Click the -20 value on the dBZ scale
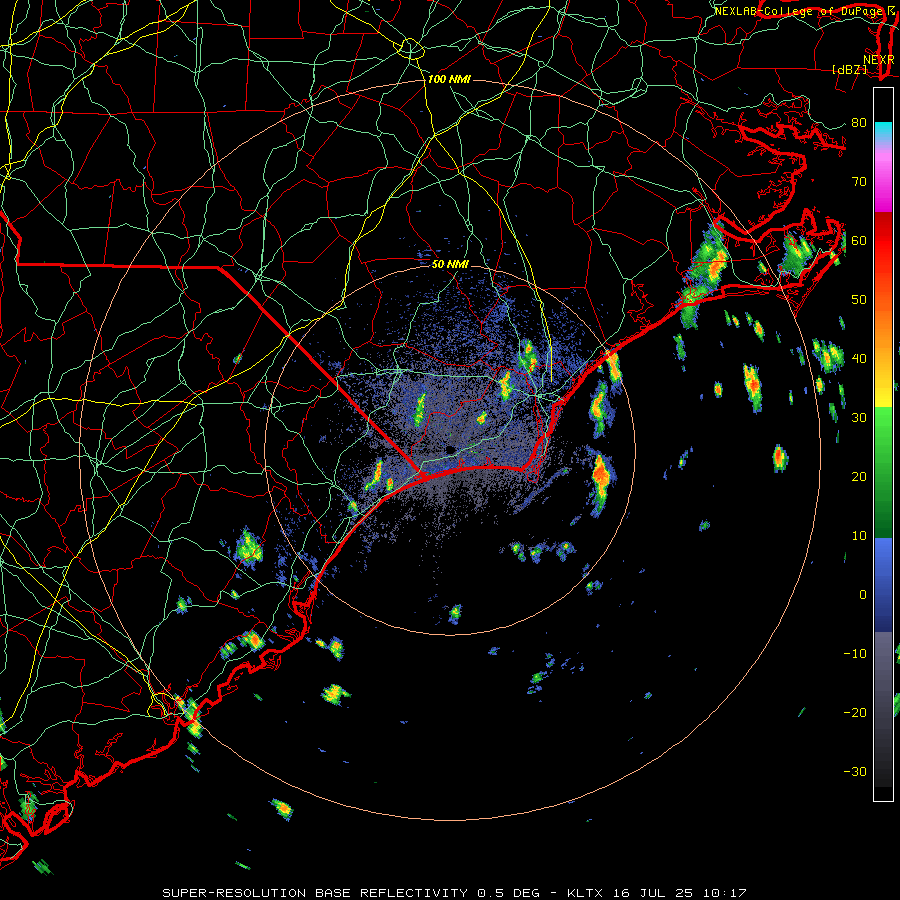This screenshot has width=900, height=900. [855, 712]
